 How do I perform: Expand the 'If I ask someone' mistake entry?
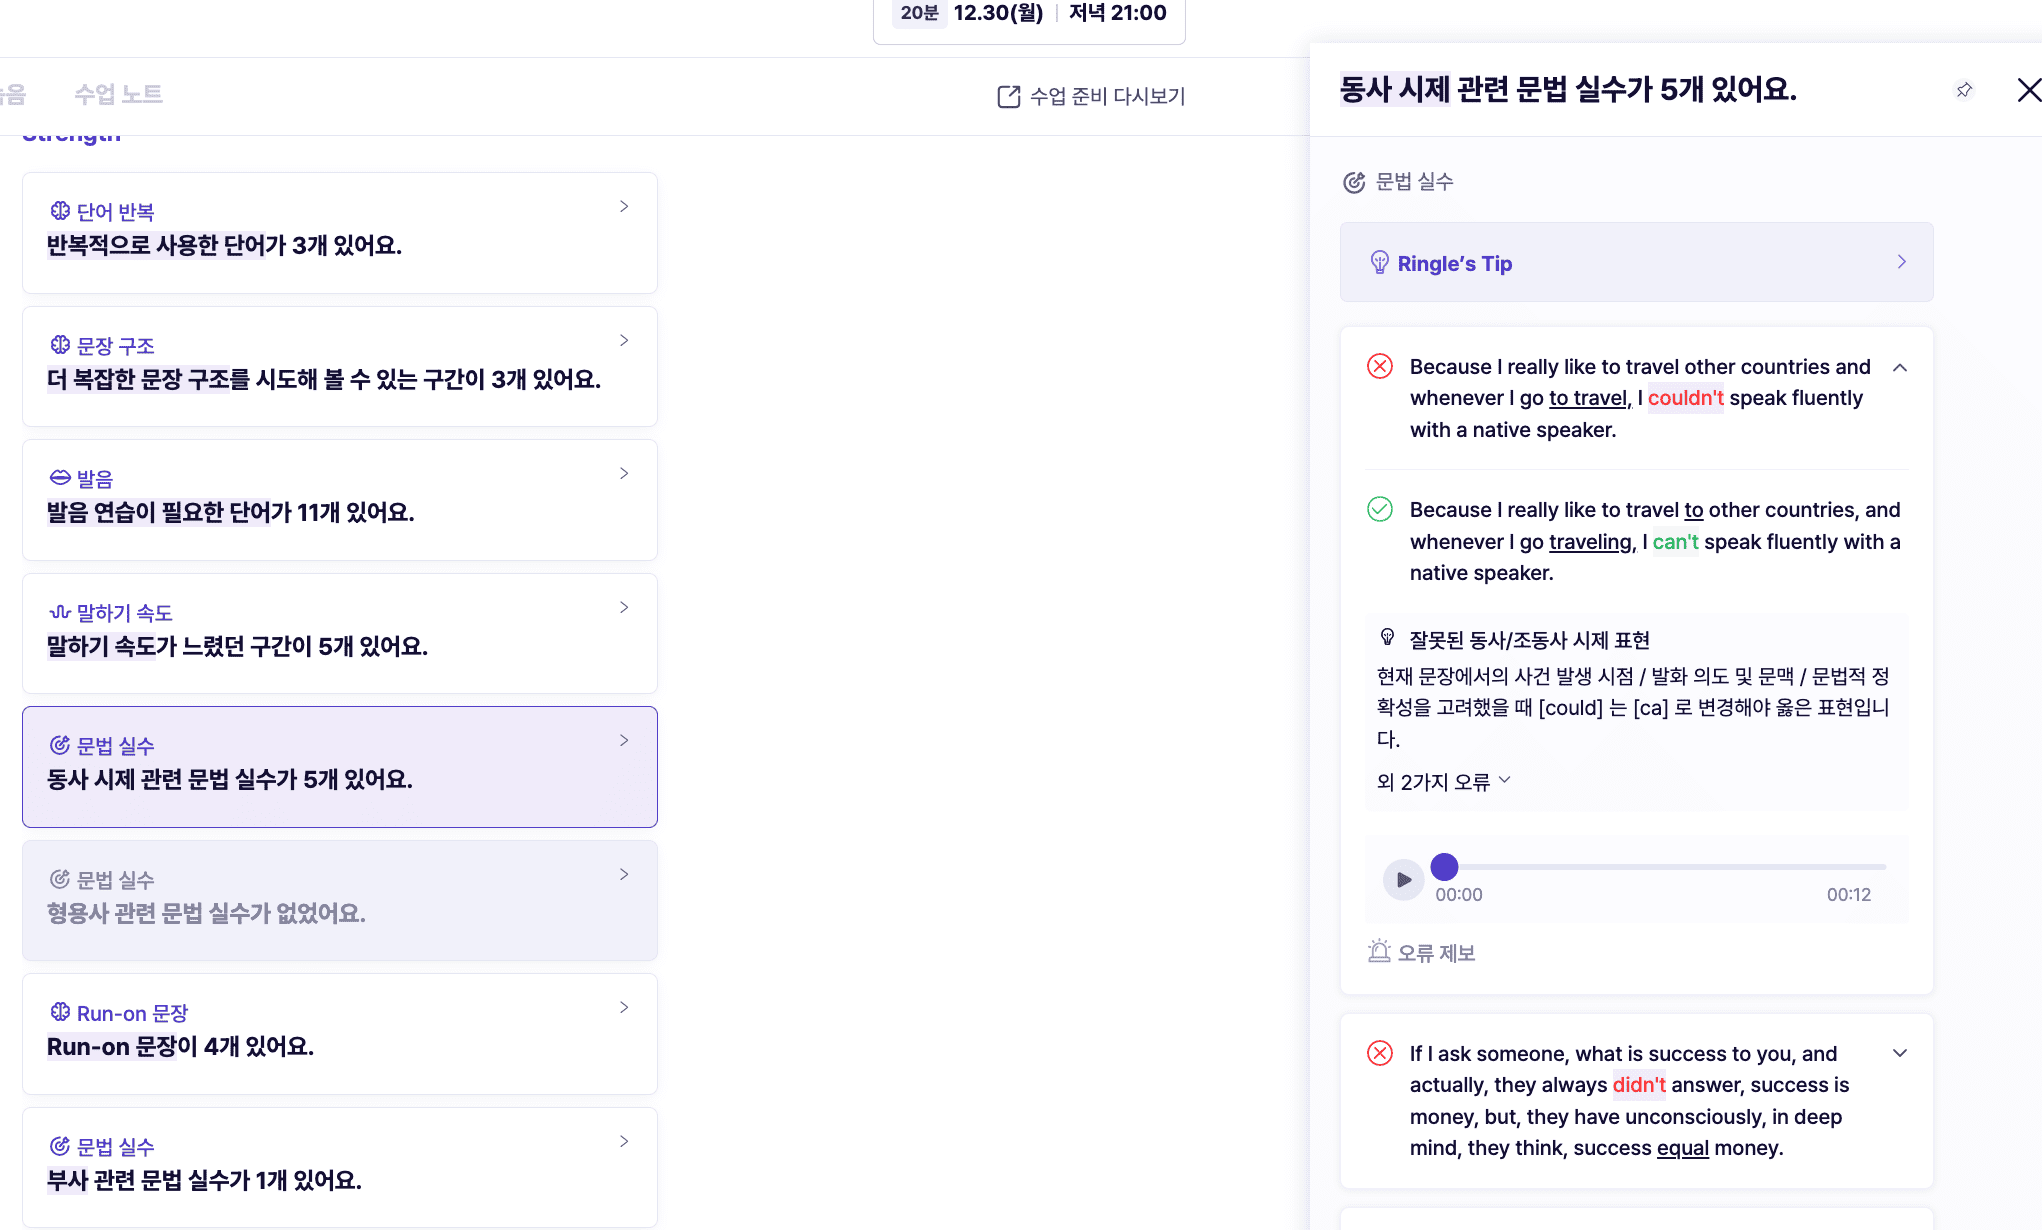[x=1900, y=1053]
